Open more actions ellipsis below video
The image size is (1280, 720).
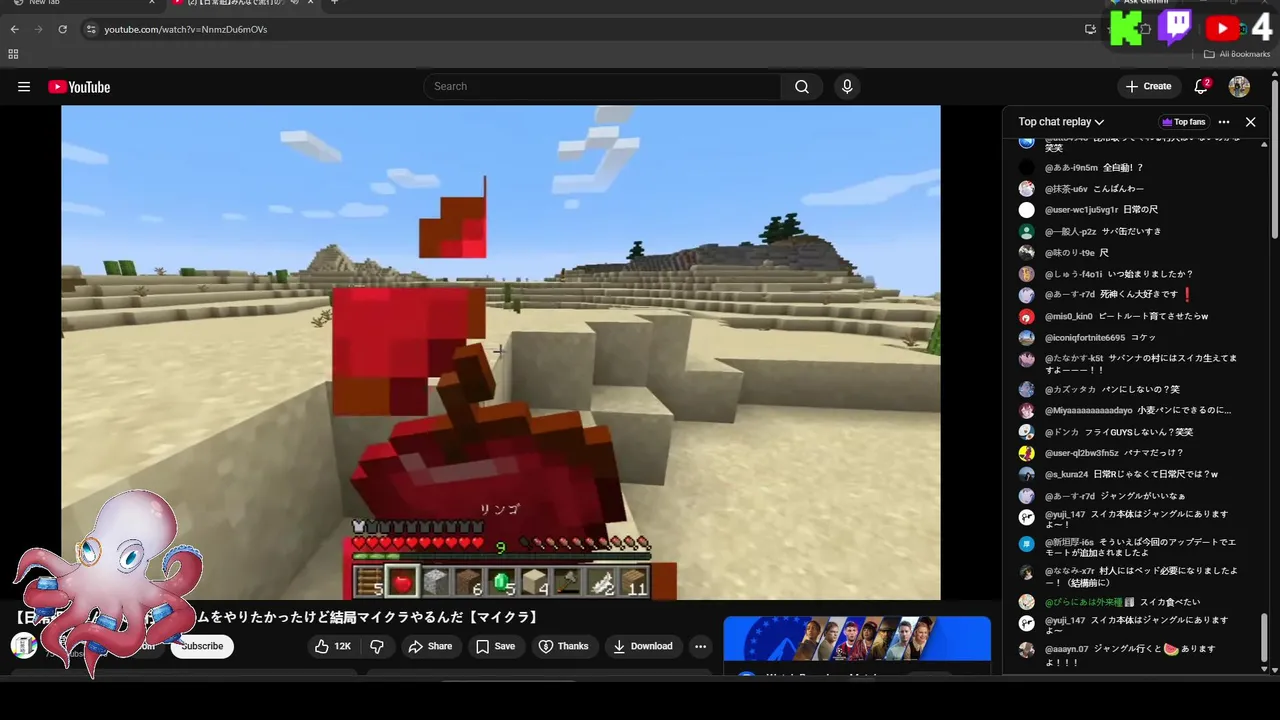[701, 646]
